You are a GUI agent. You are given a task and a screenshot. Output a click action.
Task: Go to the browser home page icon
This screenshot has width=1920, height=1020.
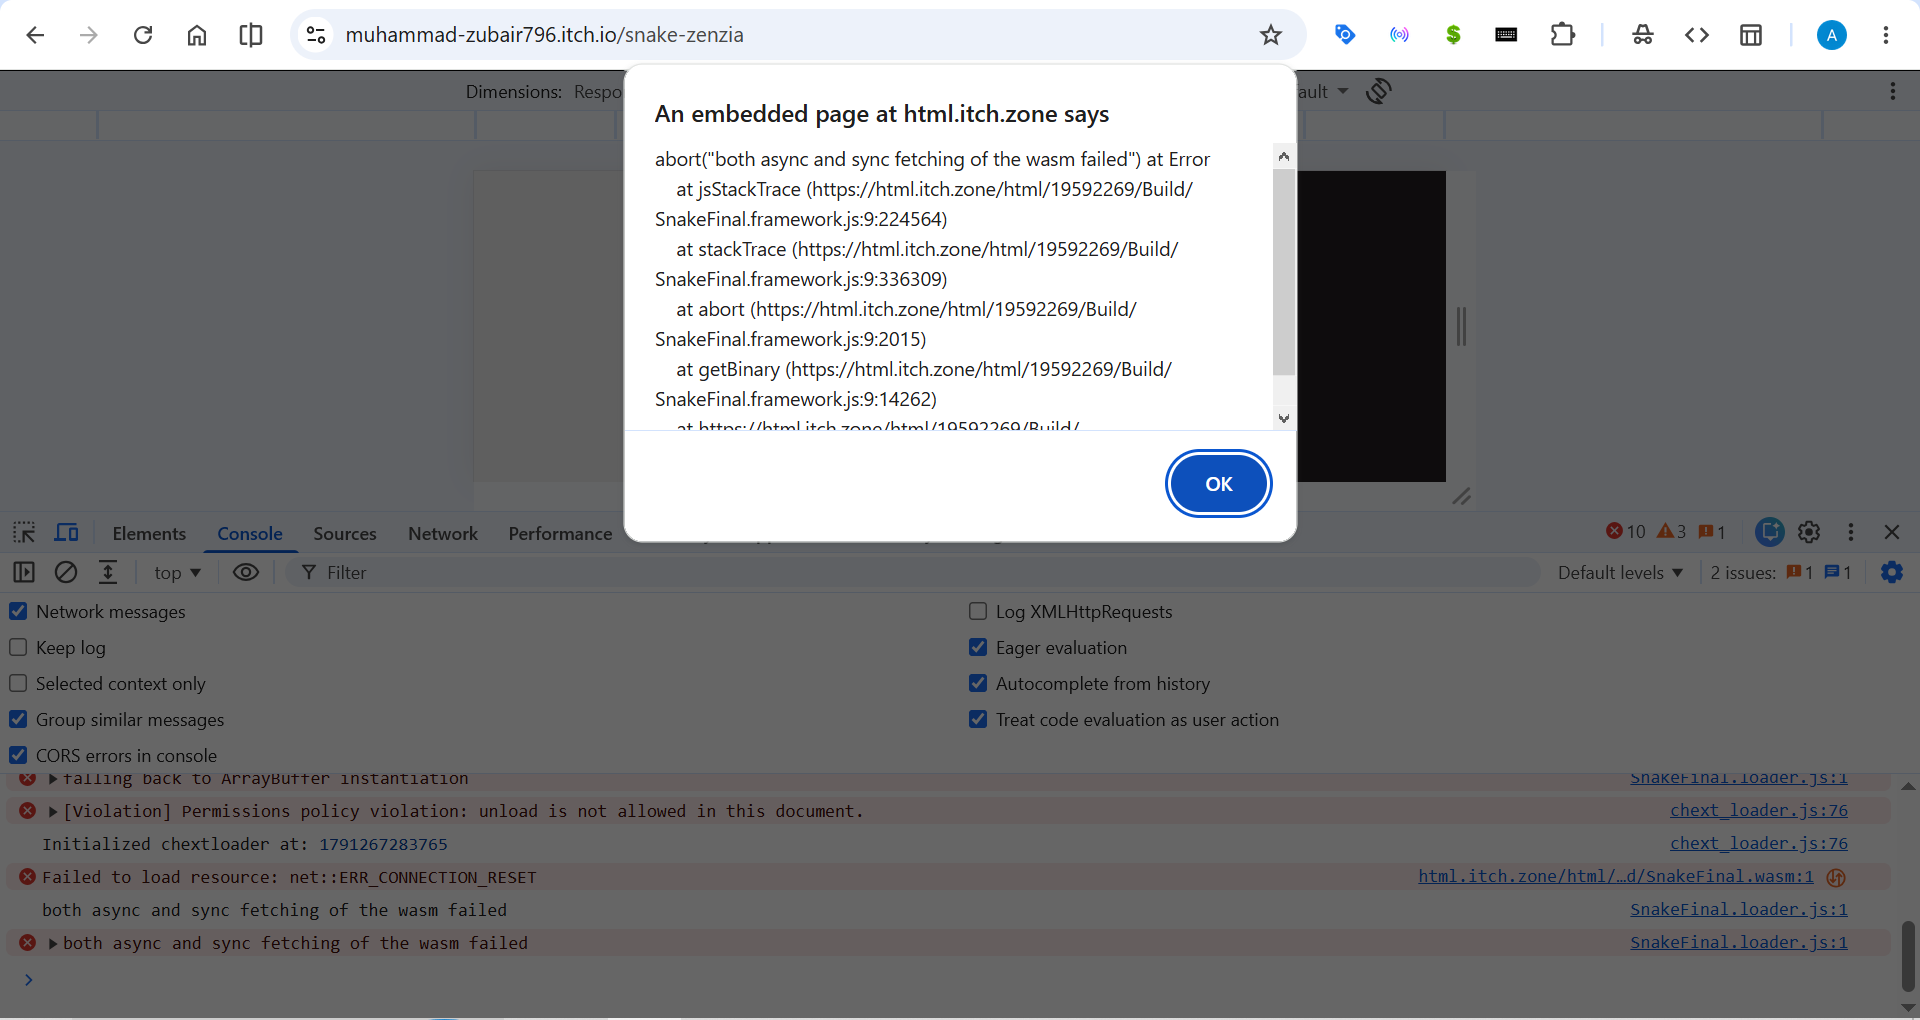197,35
